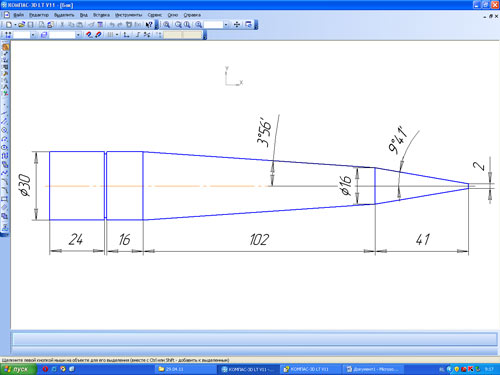Open the Инструменты menu
This screenshot has height=375, width=500.
click(128, 15)
